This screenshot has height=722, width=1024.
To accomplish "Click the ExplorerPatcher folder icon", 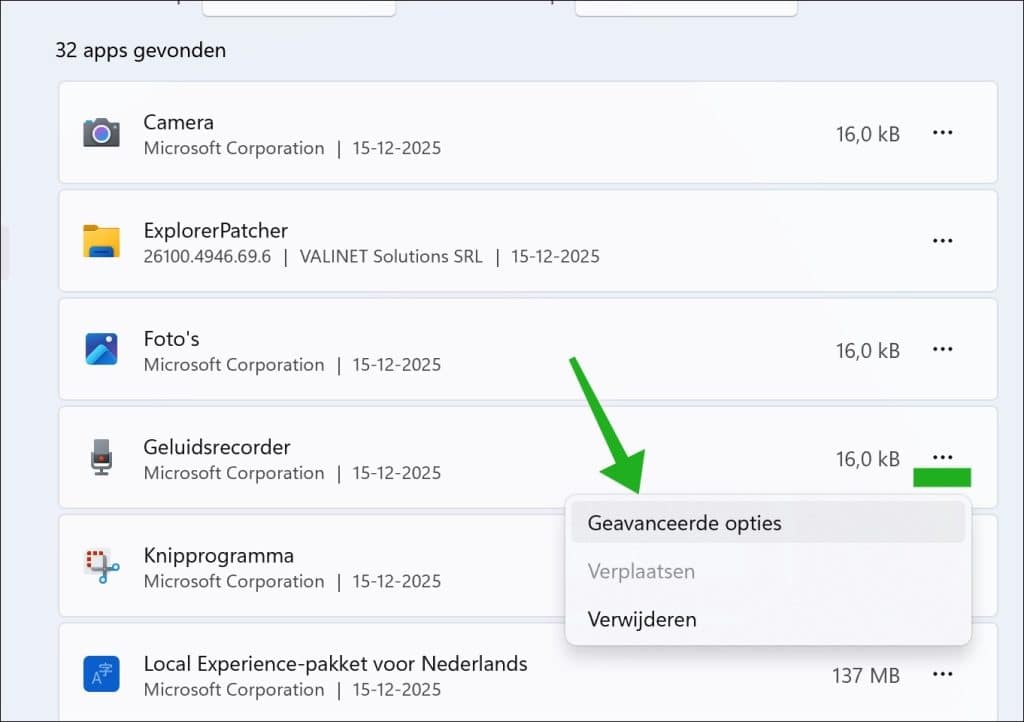I will [100, 241].
